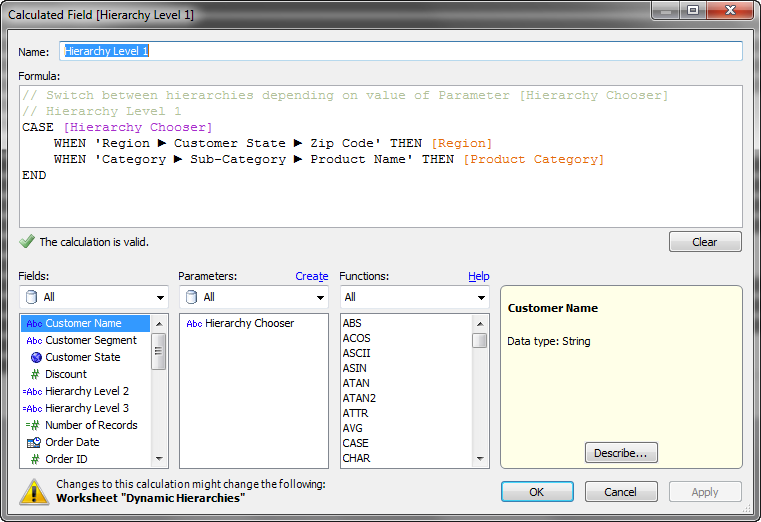Click Functions list scroll down arrow

click(480, 458)
